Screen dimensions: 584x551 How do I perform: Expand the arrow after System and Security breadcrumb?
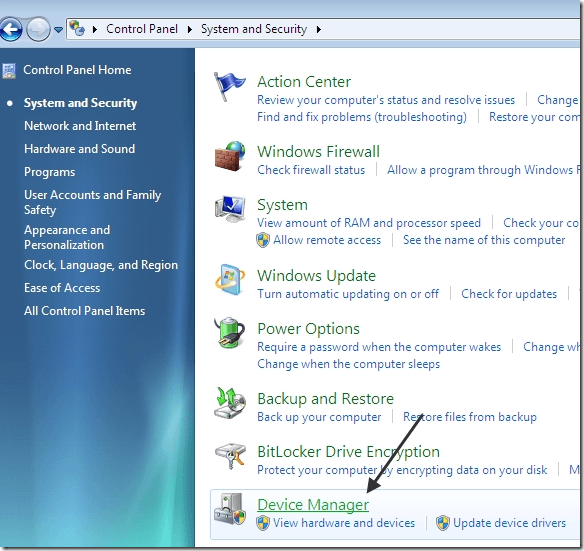pos(318,29)
